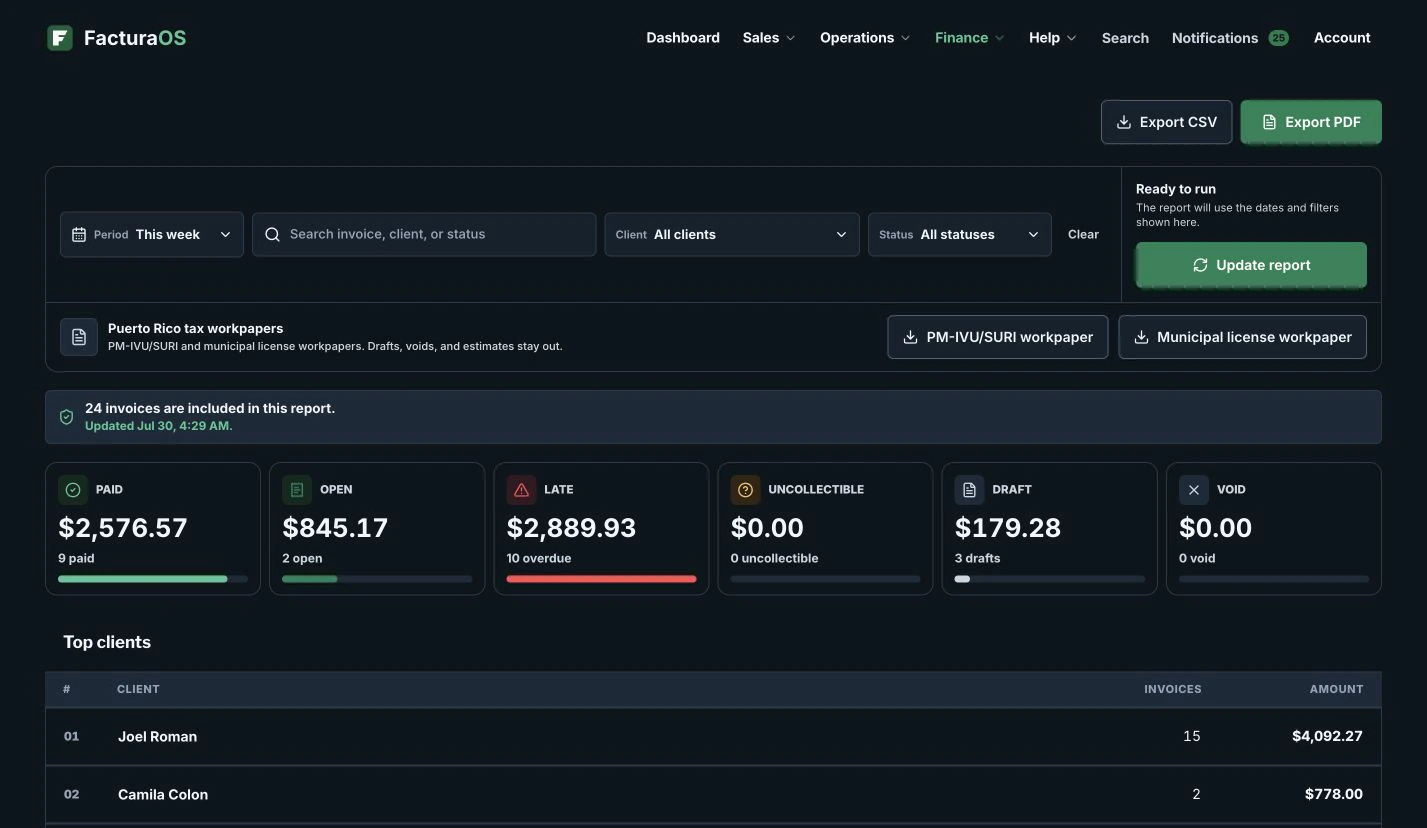Click the INVOICES column header
The width and height of the screenshot is (1427, 828).
1173,689
